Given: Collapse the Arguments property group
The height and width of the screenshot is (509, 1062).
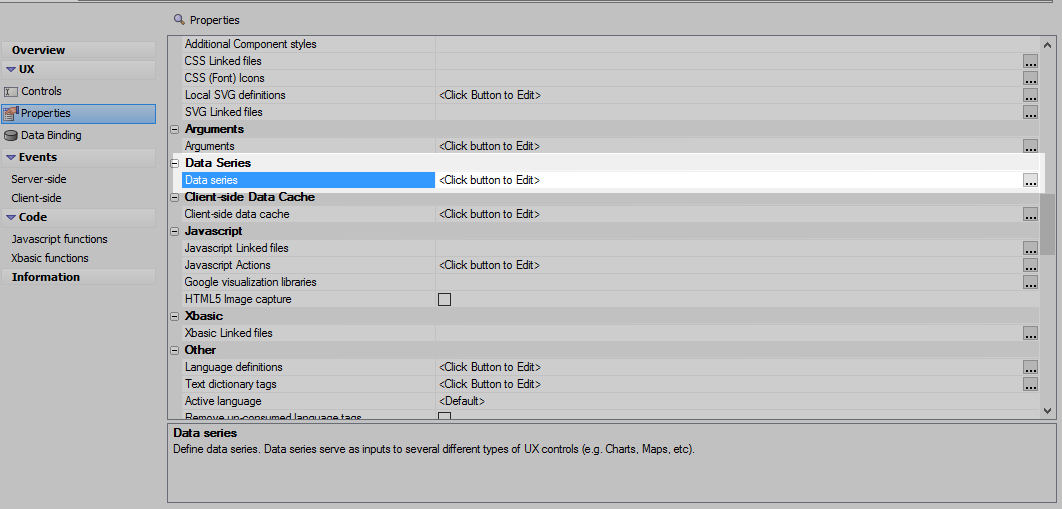Looking at the screenshot, I should click(174, 129).
